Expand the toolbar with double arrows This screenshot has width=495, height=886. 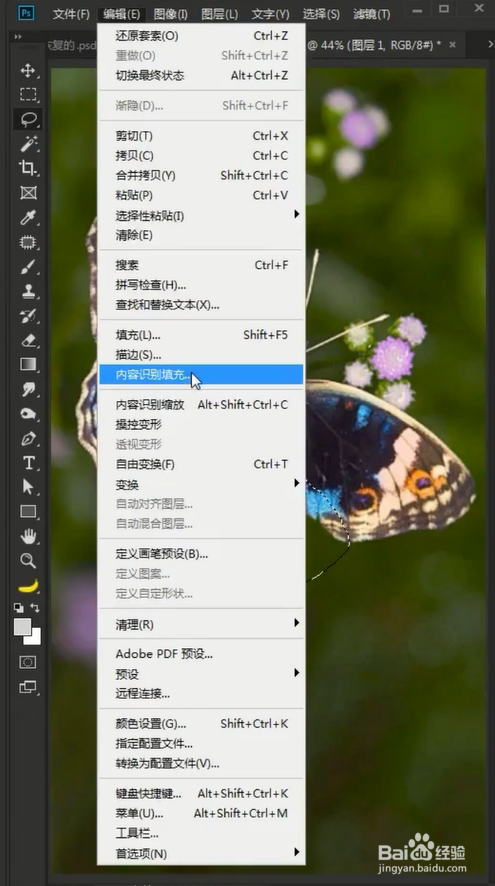tap(18, 37)
